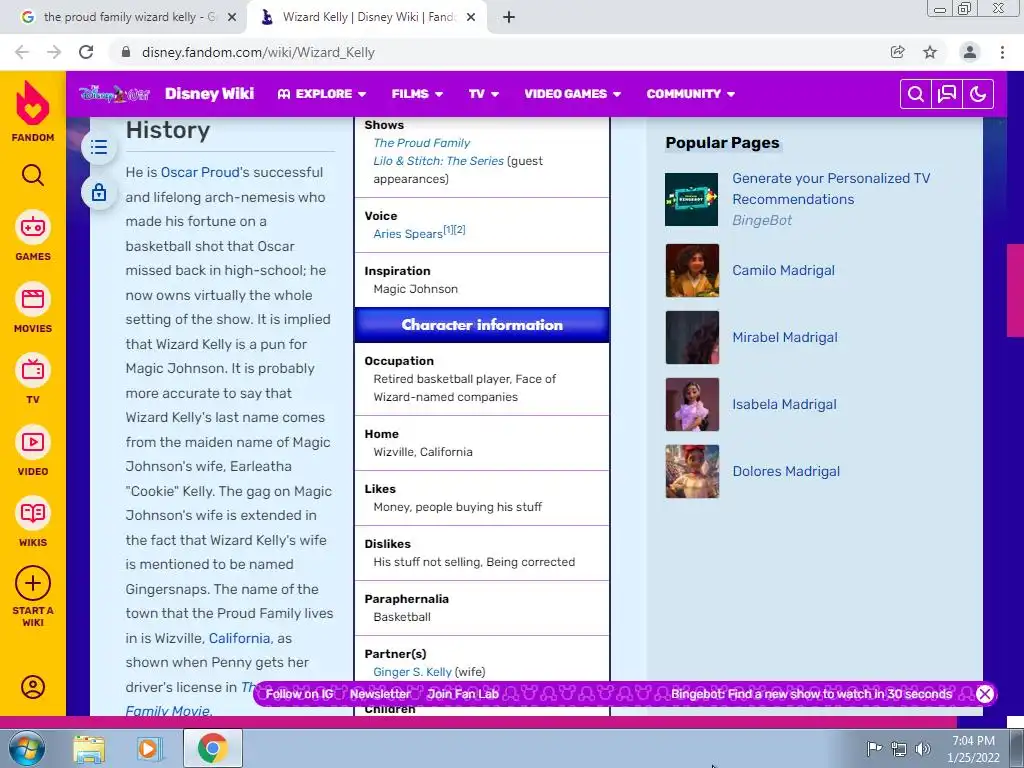Open the user profile icon in Fandom sidebar

pyautogui.click(x=33, y=687)
